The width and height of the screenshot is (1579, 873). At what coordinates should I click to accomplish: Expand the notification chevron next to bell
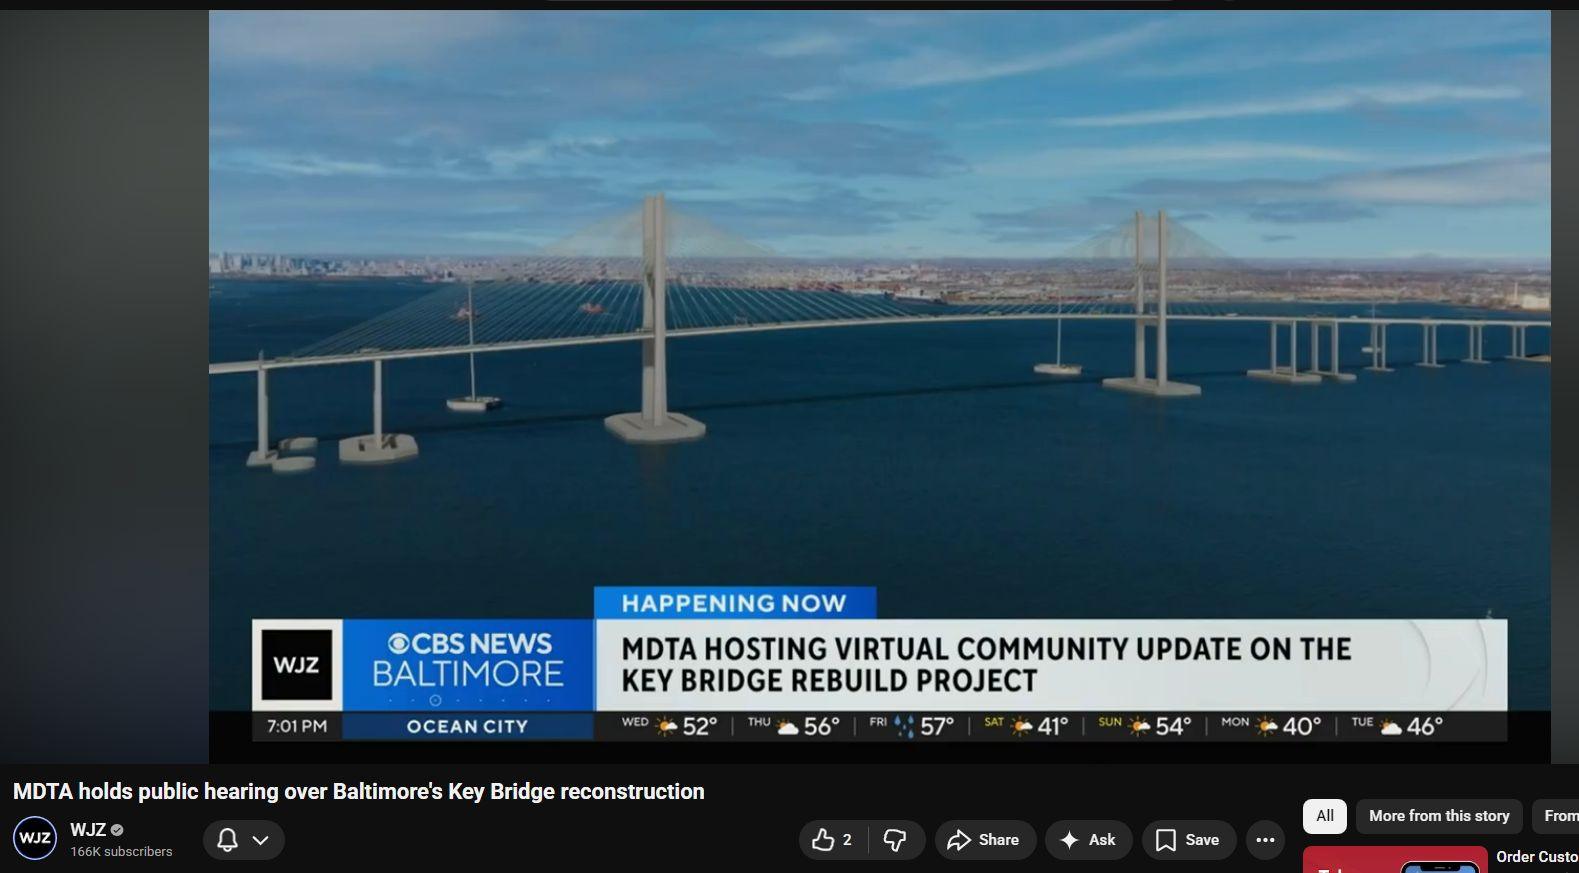tap(261, 840)
